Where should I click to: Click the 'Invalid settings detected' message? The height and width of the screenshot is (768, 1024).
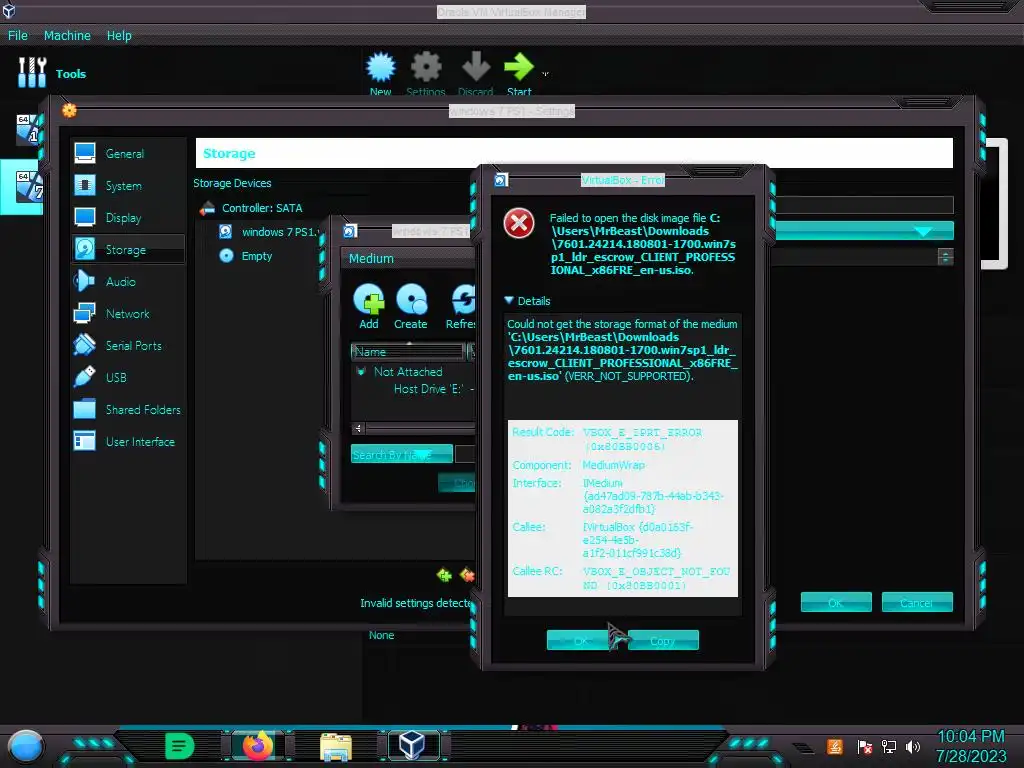[x=416, y=603]
